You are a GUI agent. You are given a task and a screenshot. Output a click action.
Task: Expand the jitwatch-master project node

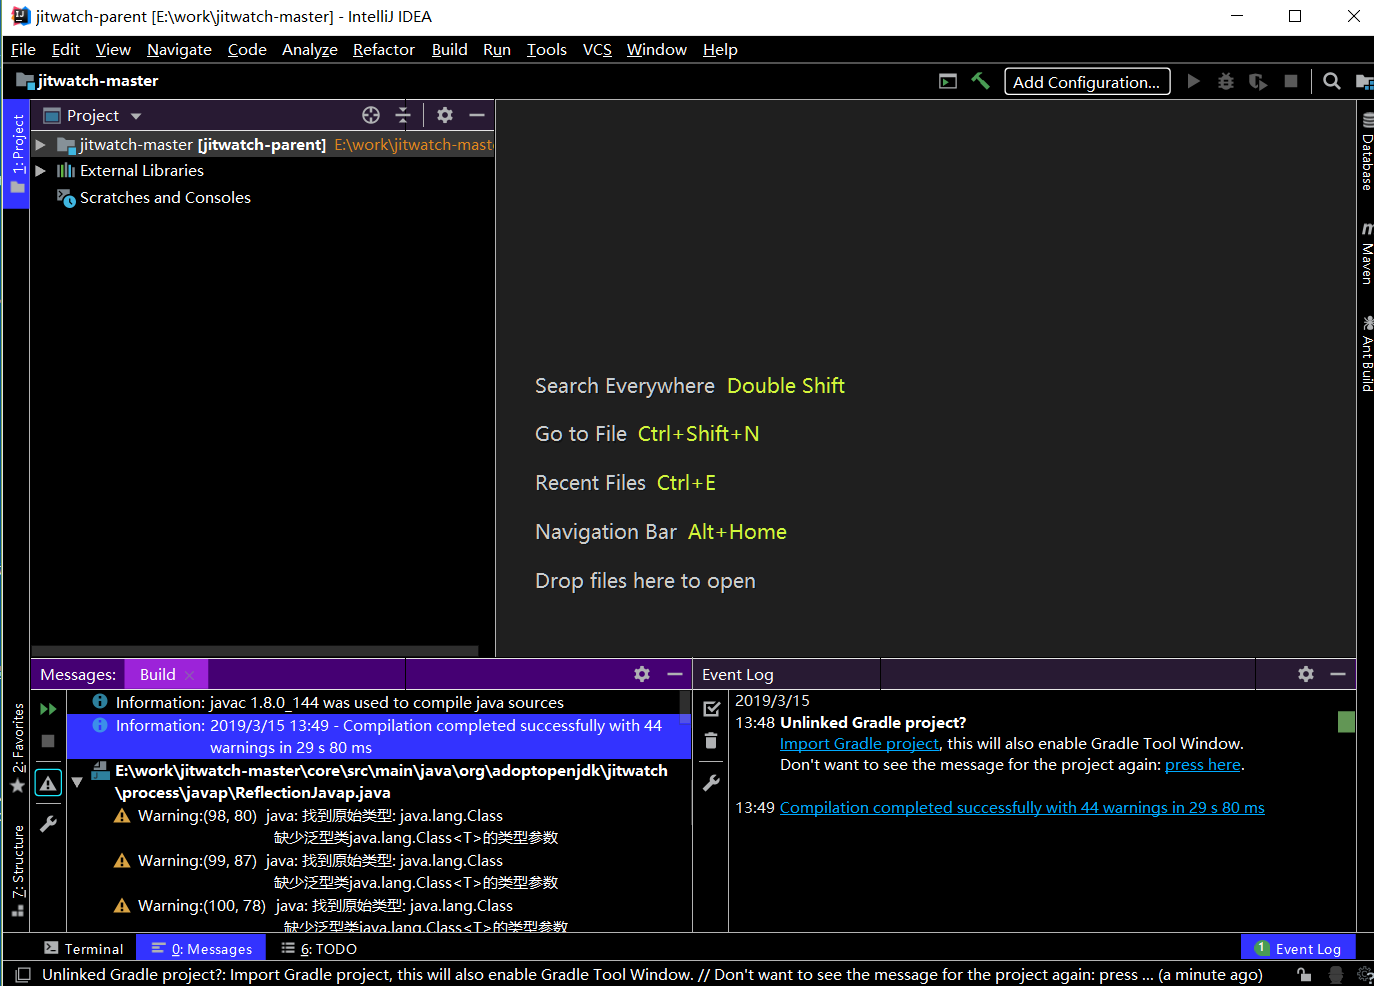[41, 145]
